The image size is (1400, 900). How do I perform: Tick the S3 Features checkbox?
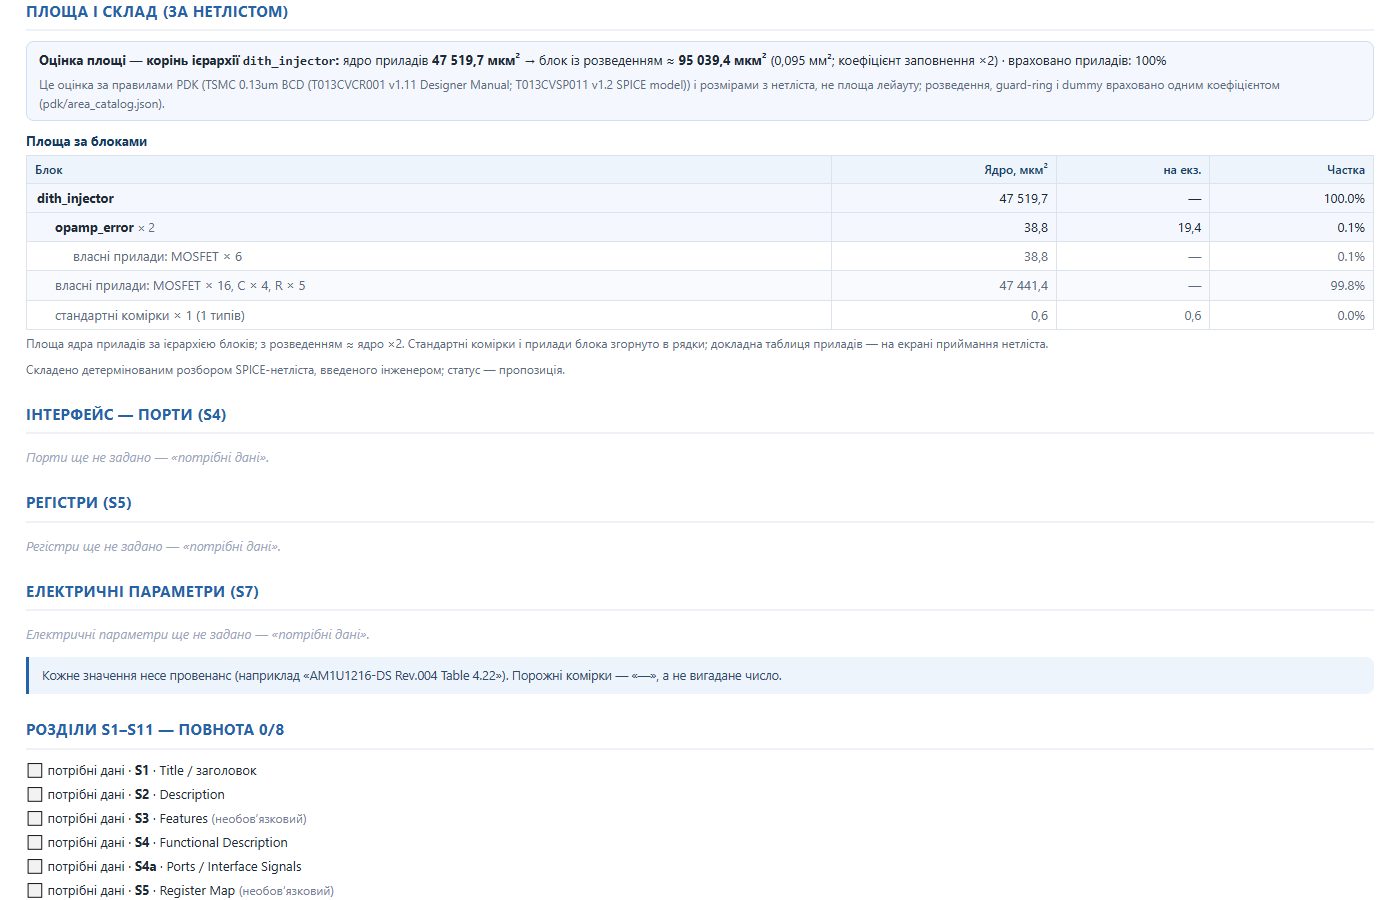tap(35, 818)
